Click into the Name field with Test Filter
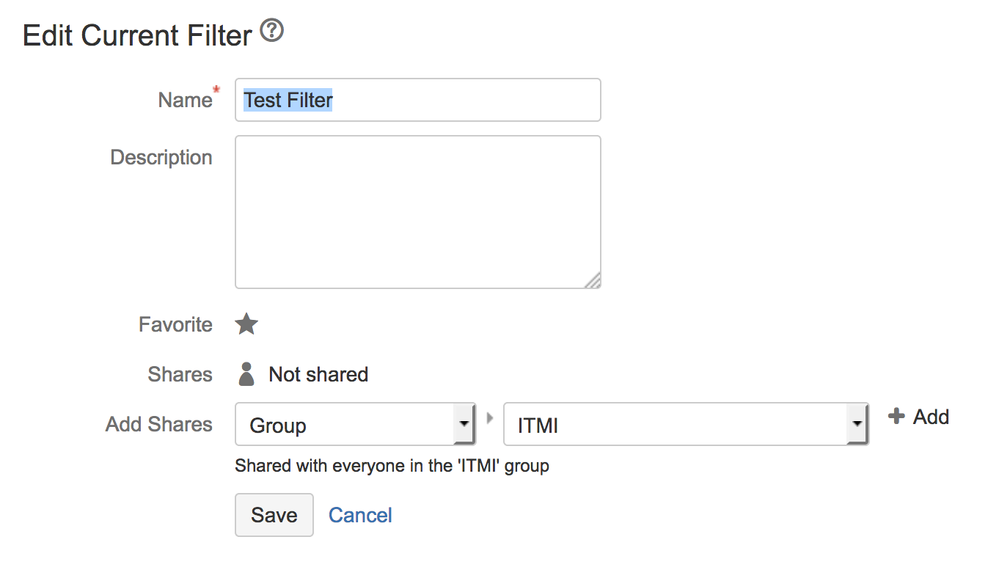This screenshot has height=562, width=999. point(417,100)
